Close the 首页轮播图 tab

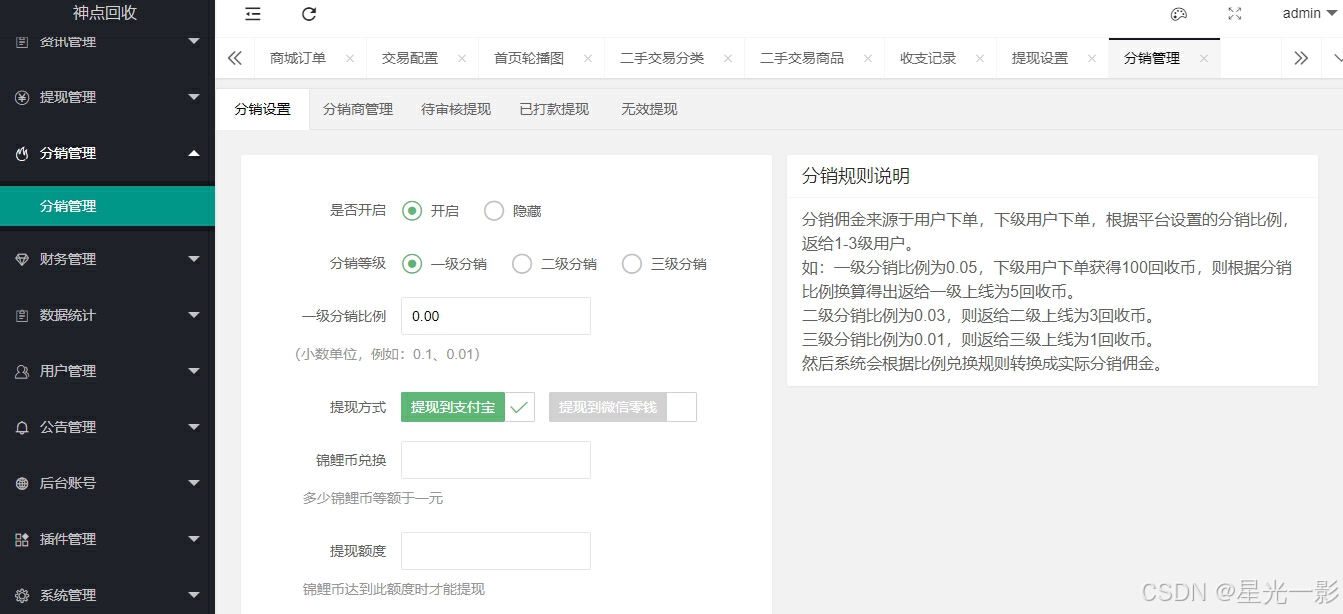(587, 58)
